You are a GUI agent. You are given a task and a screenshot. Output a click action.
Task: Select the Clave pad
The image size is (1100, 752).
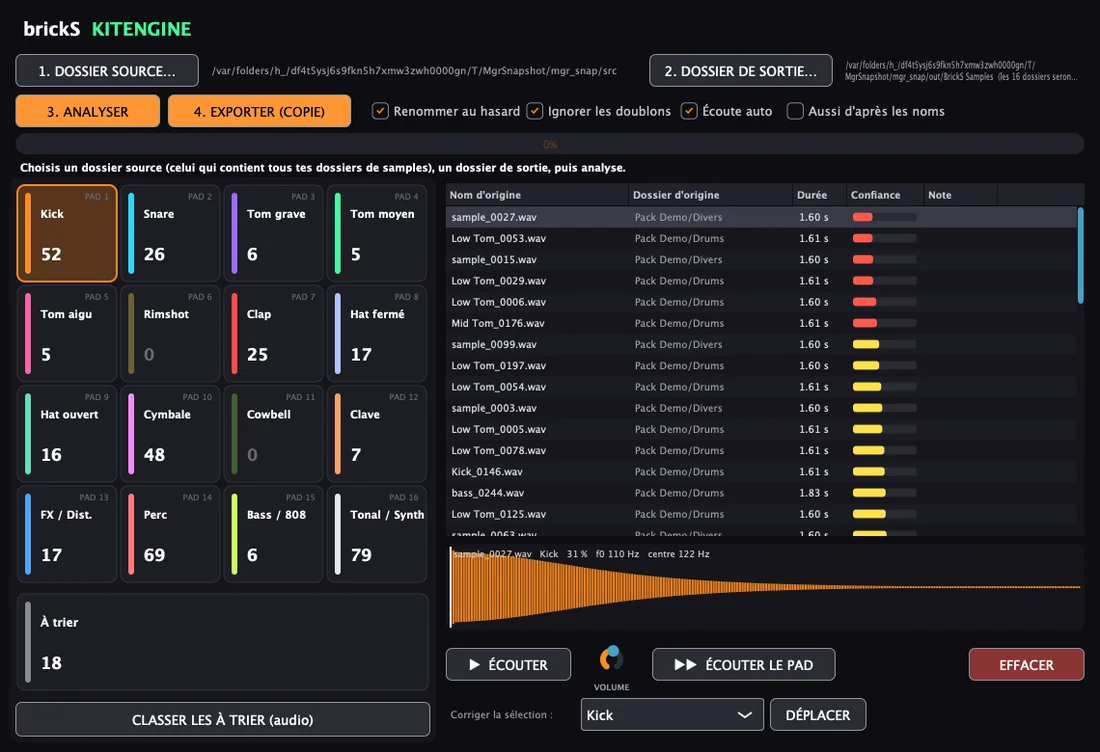click(377, 434)
